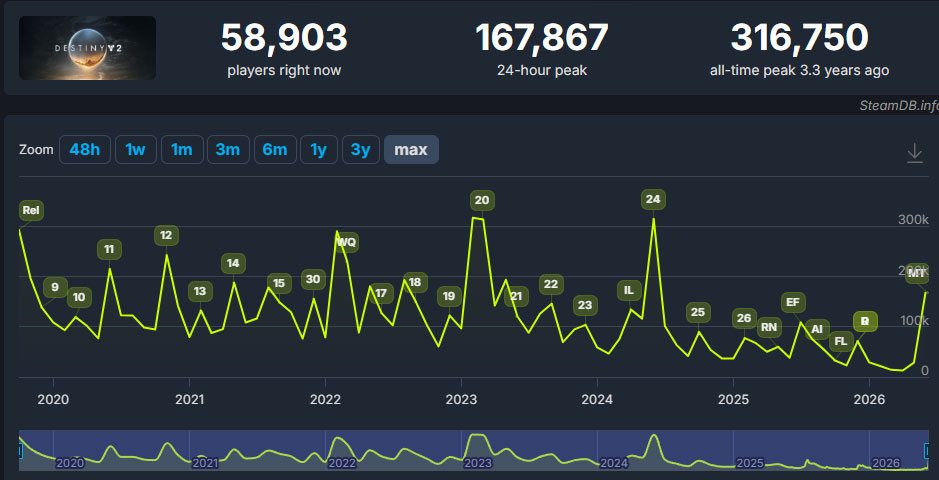Choose the 3m zoom option
This screenshot has height=480, width=939.
(228, 150)
